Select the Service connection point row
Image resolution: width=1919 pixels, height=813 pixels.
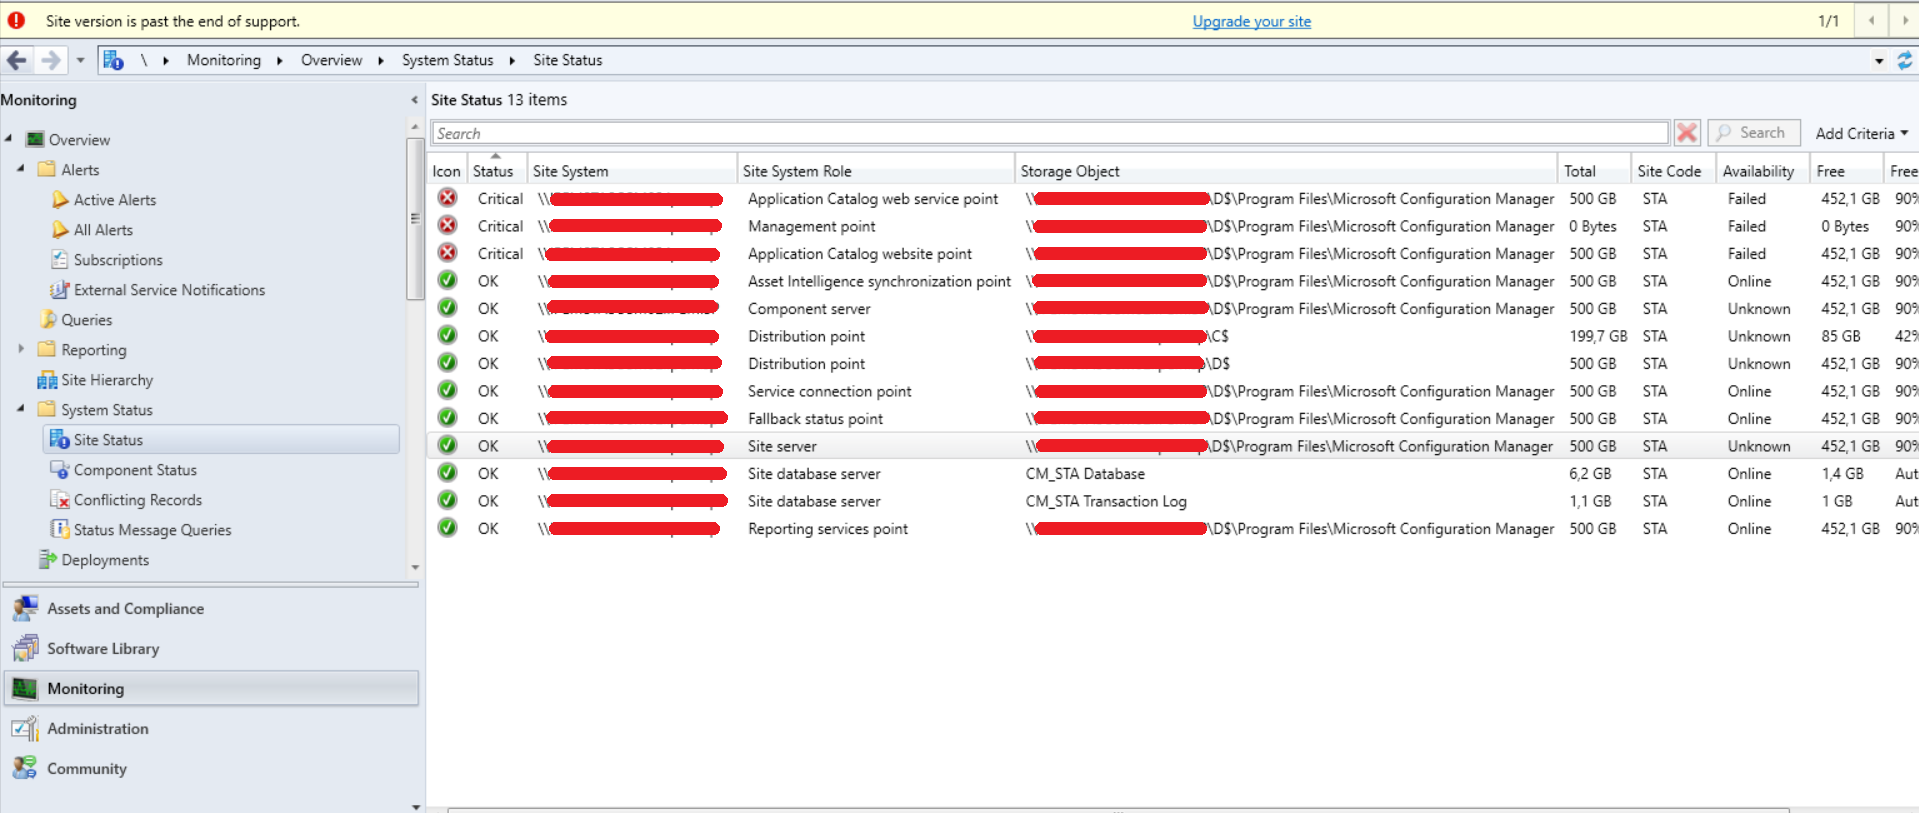coord(1173,391)
